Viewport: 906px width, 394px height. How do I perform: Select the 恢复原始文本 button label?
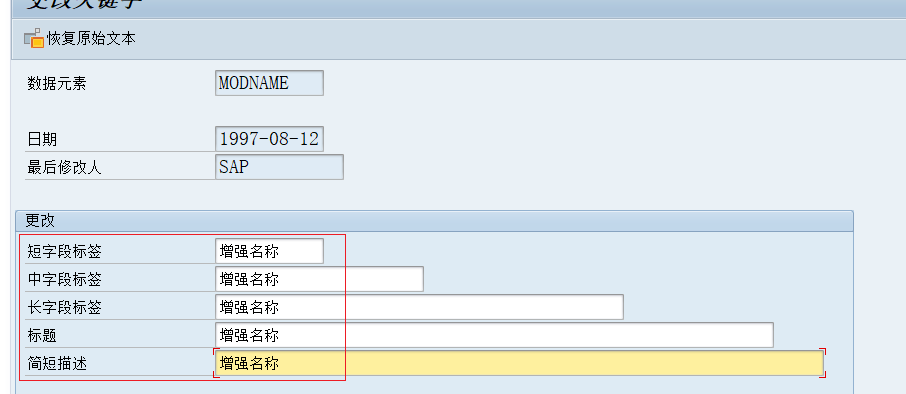(x=91, y=39)
